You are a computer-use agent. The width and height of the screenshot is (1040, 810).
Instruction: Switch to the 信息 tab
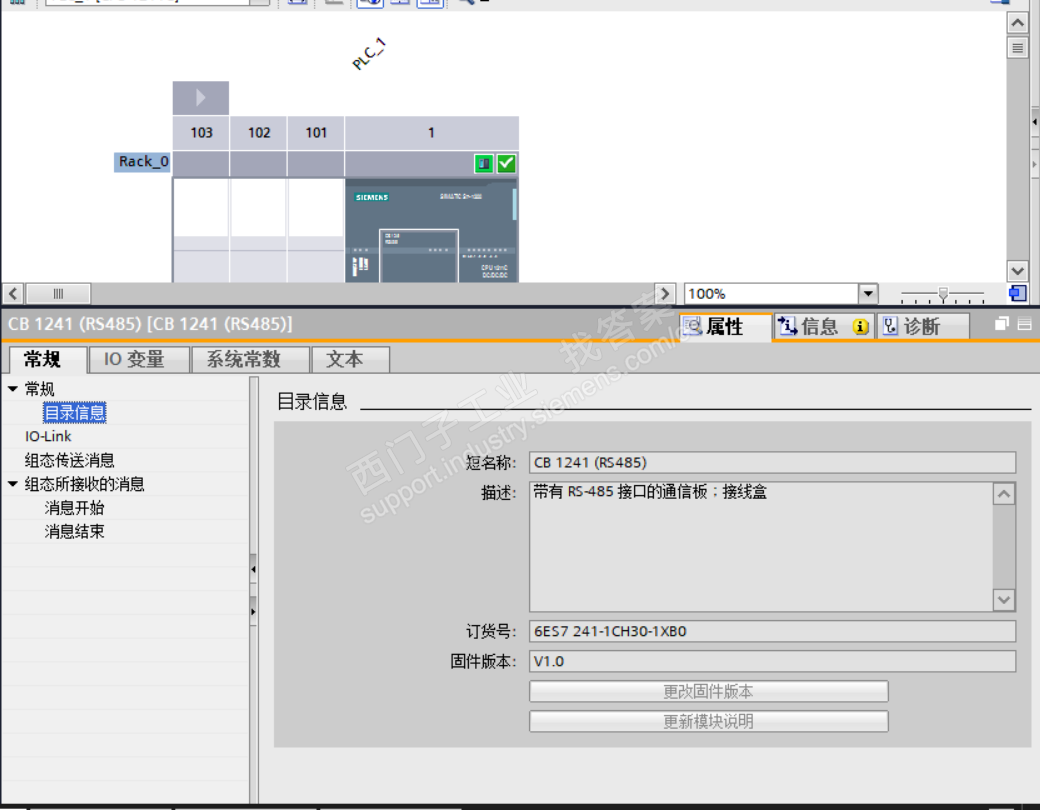(x=824, y=326)
